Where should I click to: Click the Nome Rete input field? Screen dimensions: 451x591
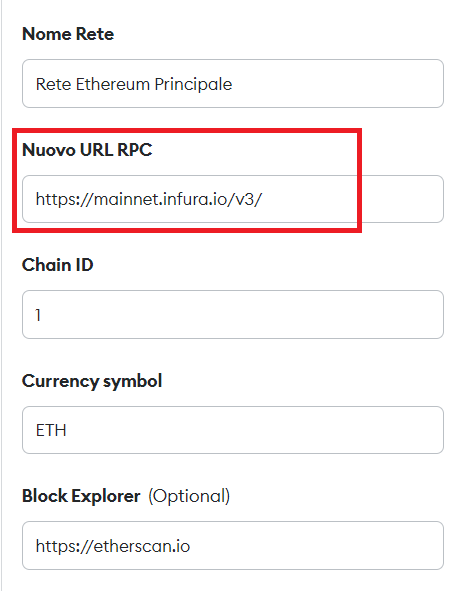click(232, 83)
